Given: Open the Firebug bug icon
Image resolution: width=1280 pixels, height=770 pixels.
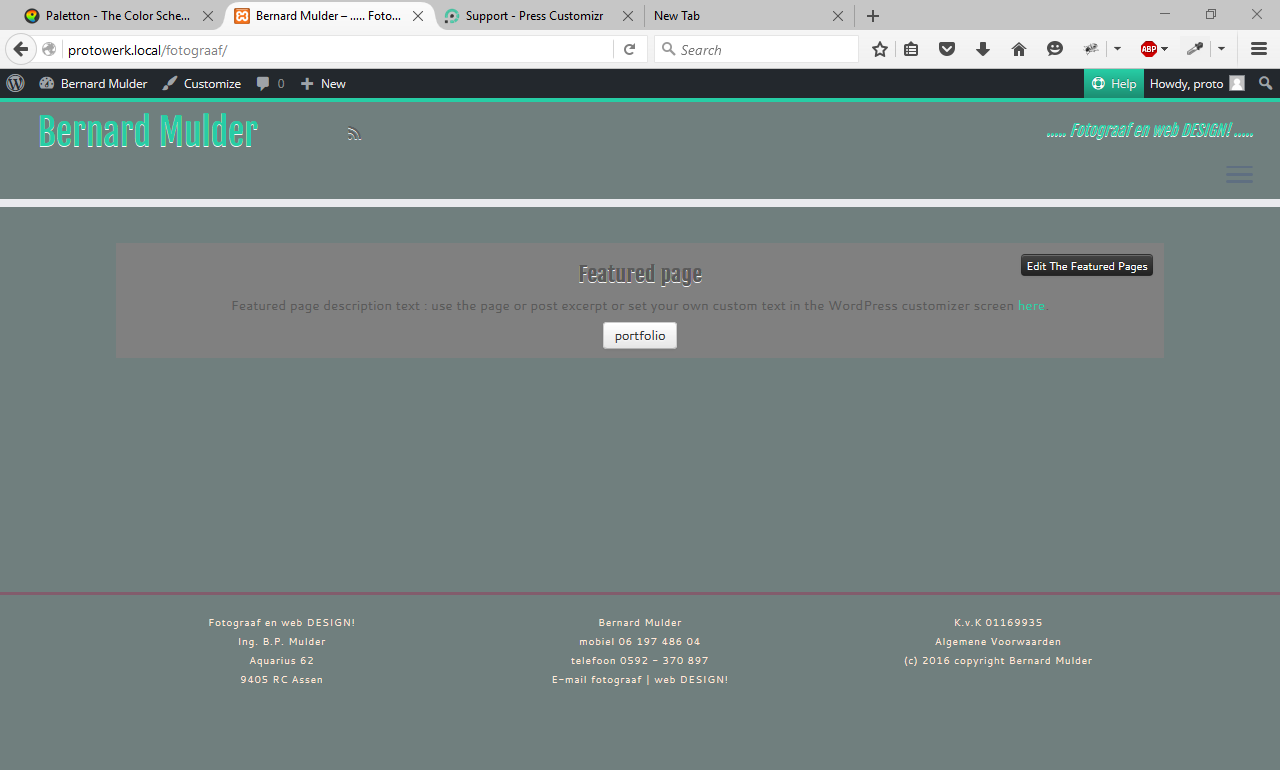Looking at the screenshot, I should 1091,50.
